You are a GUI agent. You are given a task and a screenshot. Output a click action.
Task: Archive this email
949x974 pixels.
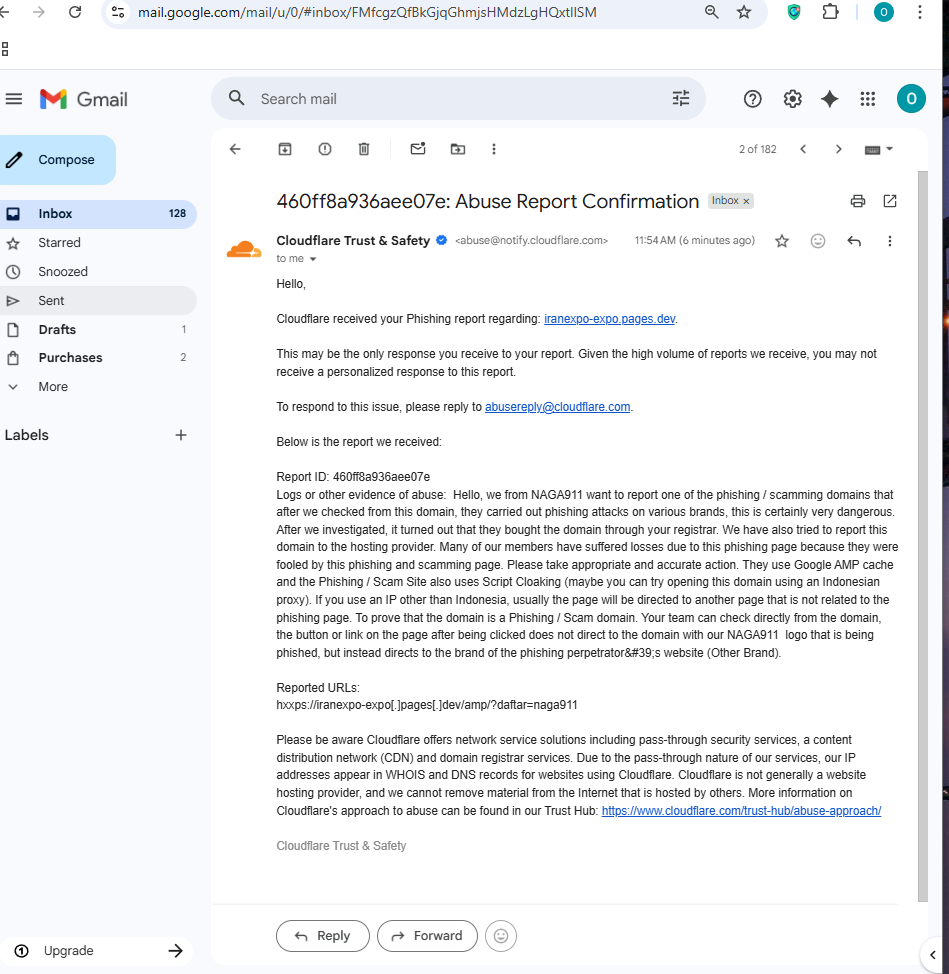click(284, 149)
